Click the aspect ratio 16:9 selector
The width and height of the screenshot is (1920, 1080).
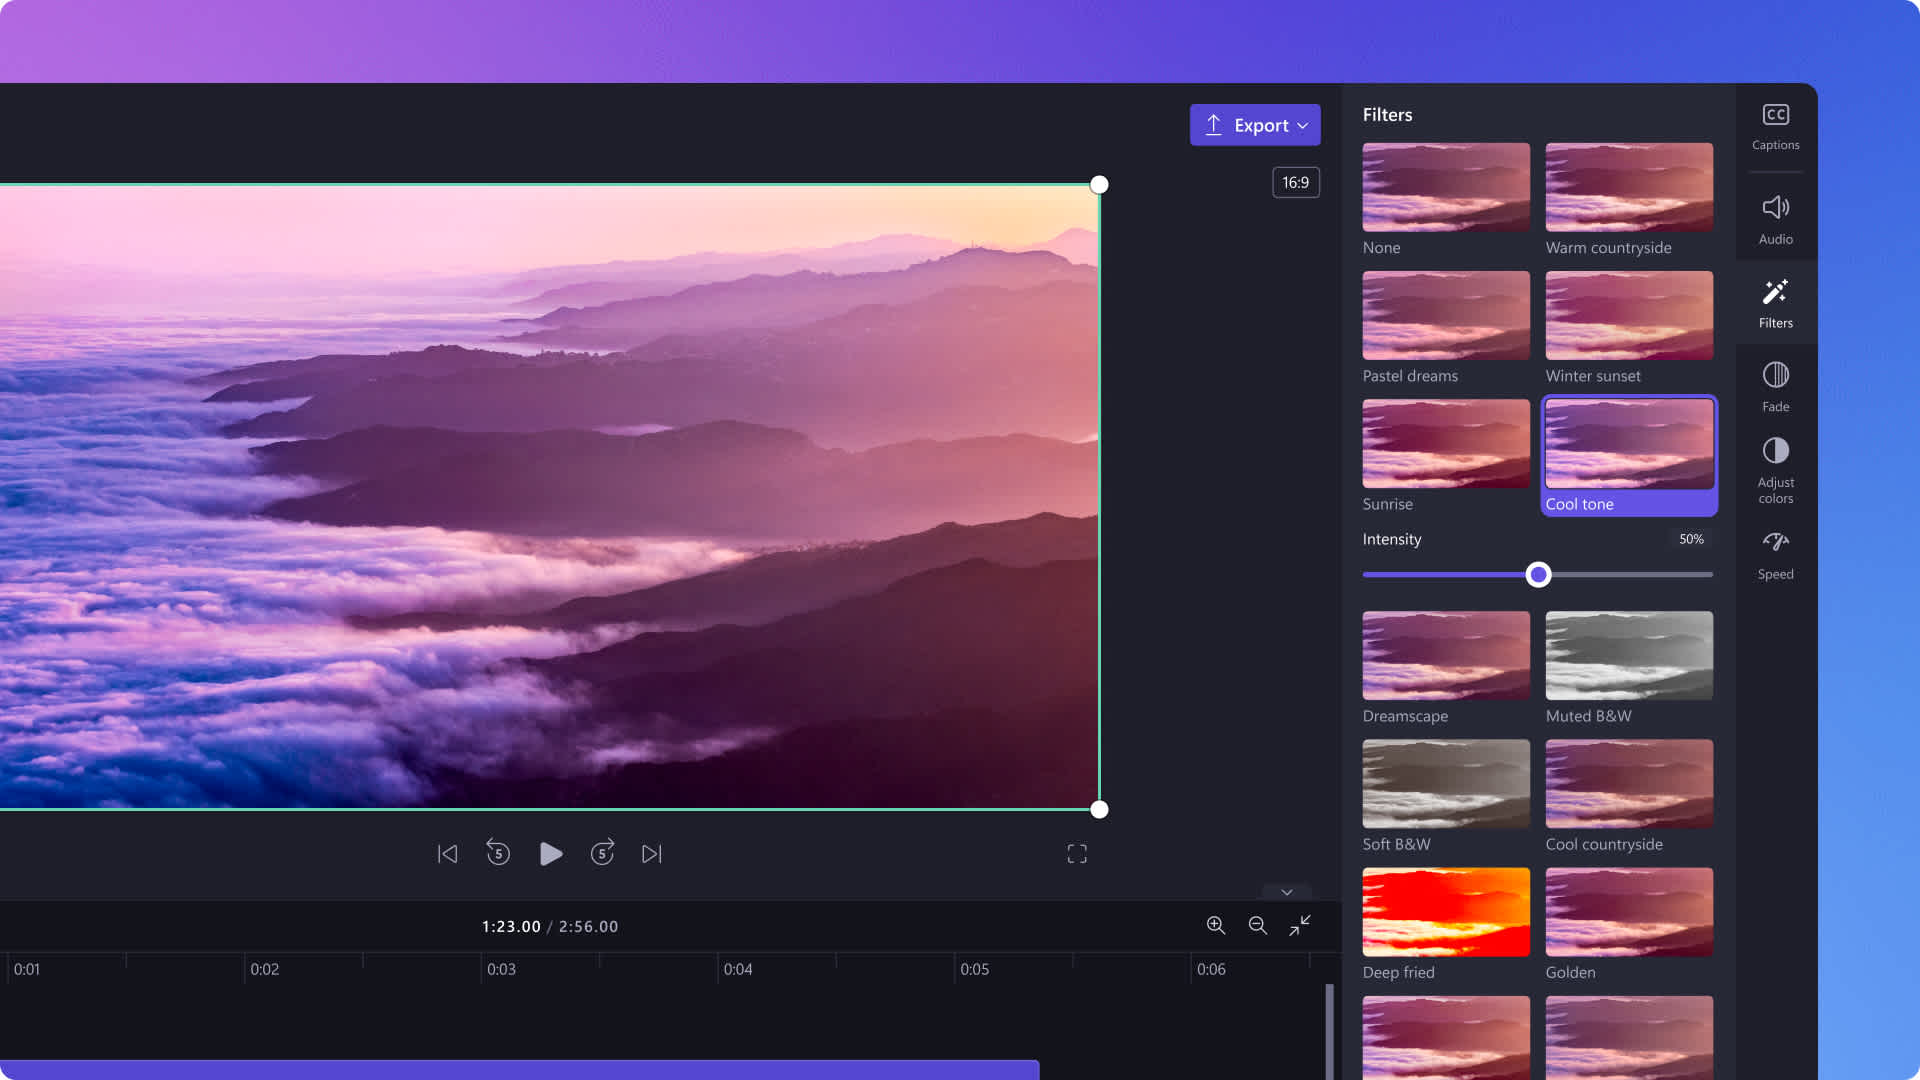point(1296,182)
